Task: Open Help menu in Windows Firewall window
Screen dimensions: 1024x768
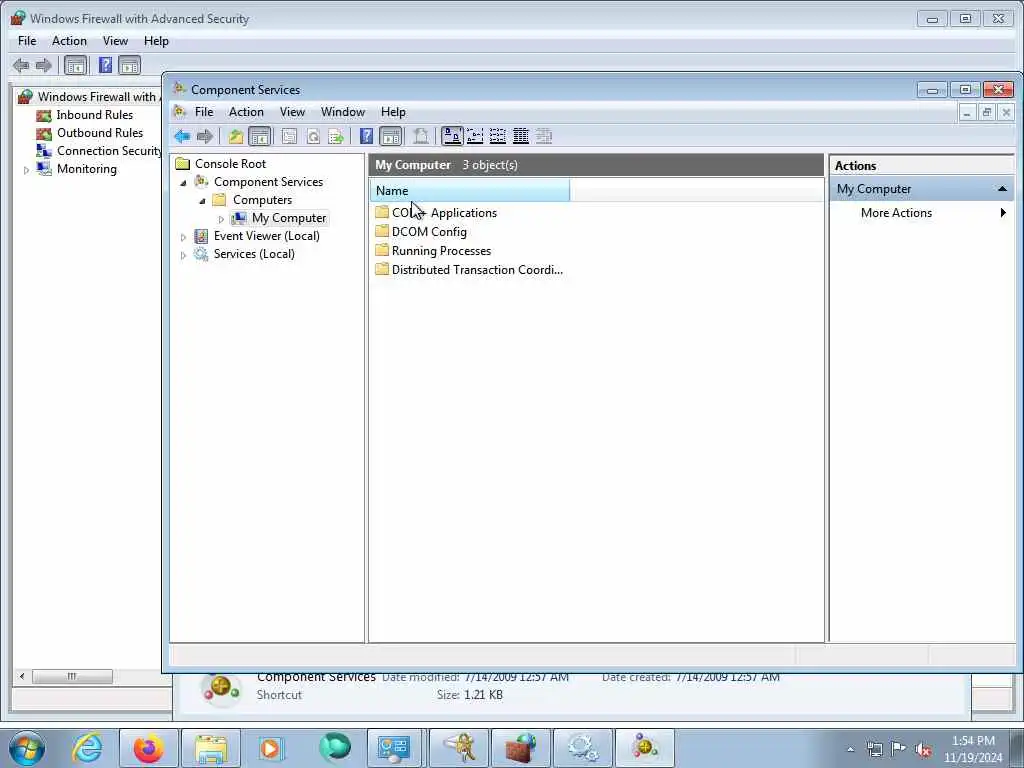Action: [156, 40]
